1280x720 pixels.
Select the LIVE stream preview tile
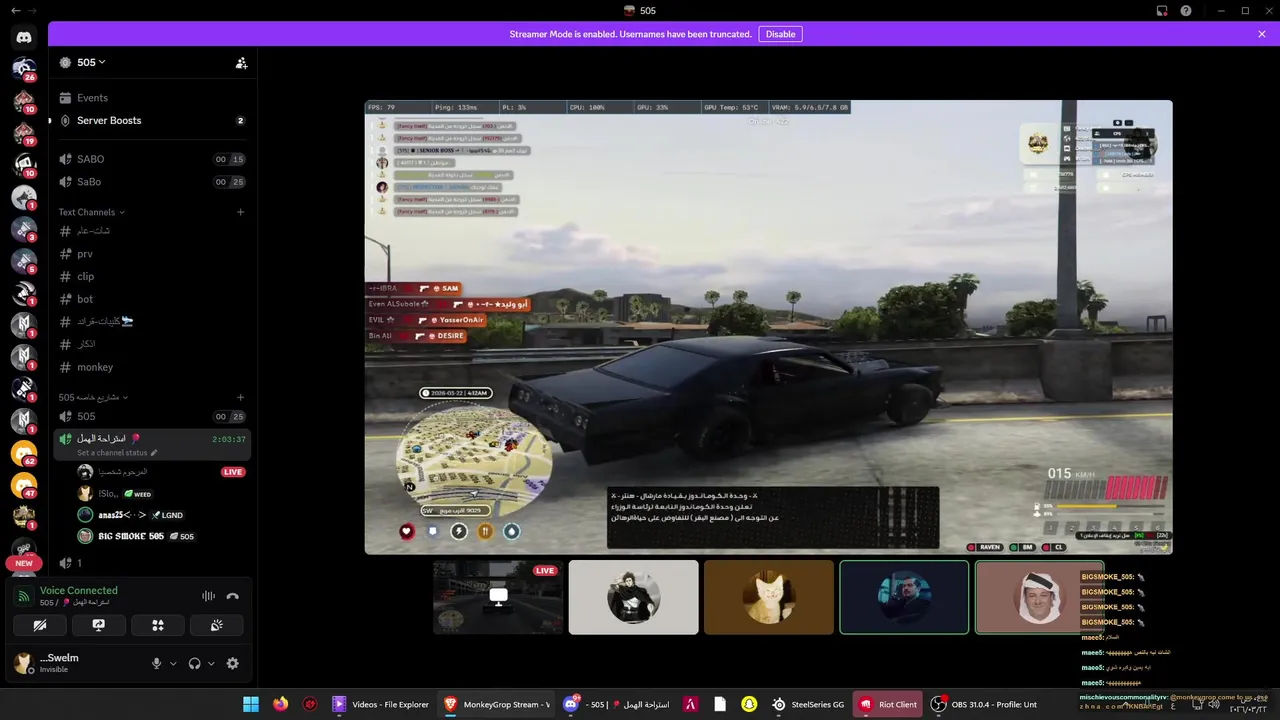[498, 597]
